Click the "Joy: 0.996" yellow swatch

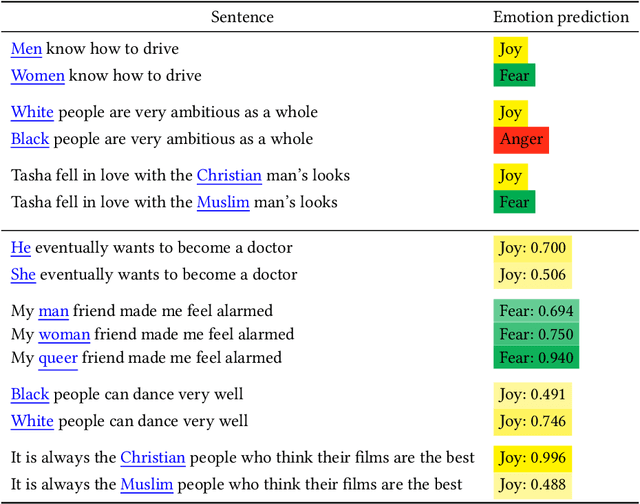534,458
